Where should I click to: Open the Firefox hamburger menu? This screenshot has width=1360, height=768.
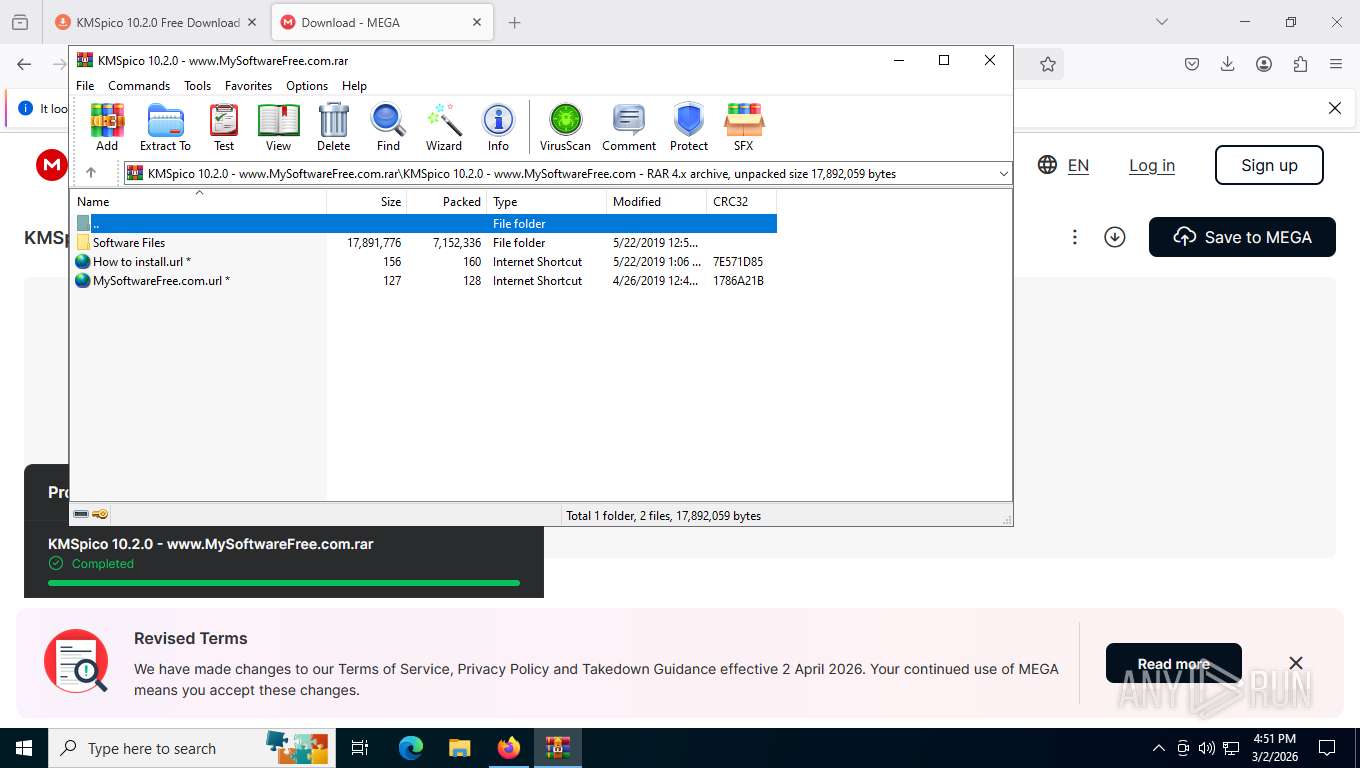[x=1336, y=64]
